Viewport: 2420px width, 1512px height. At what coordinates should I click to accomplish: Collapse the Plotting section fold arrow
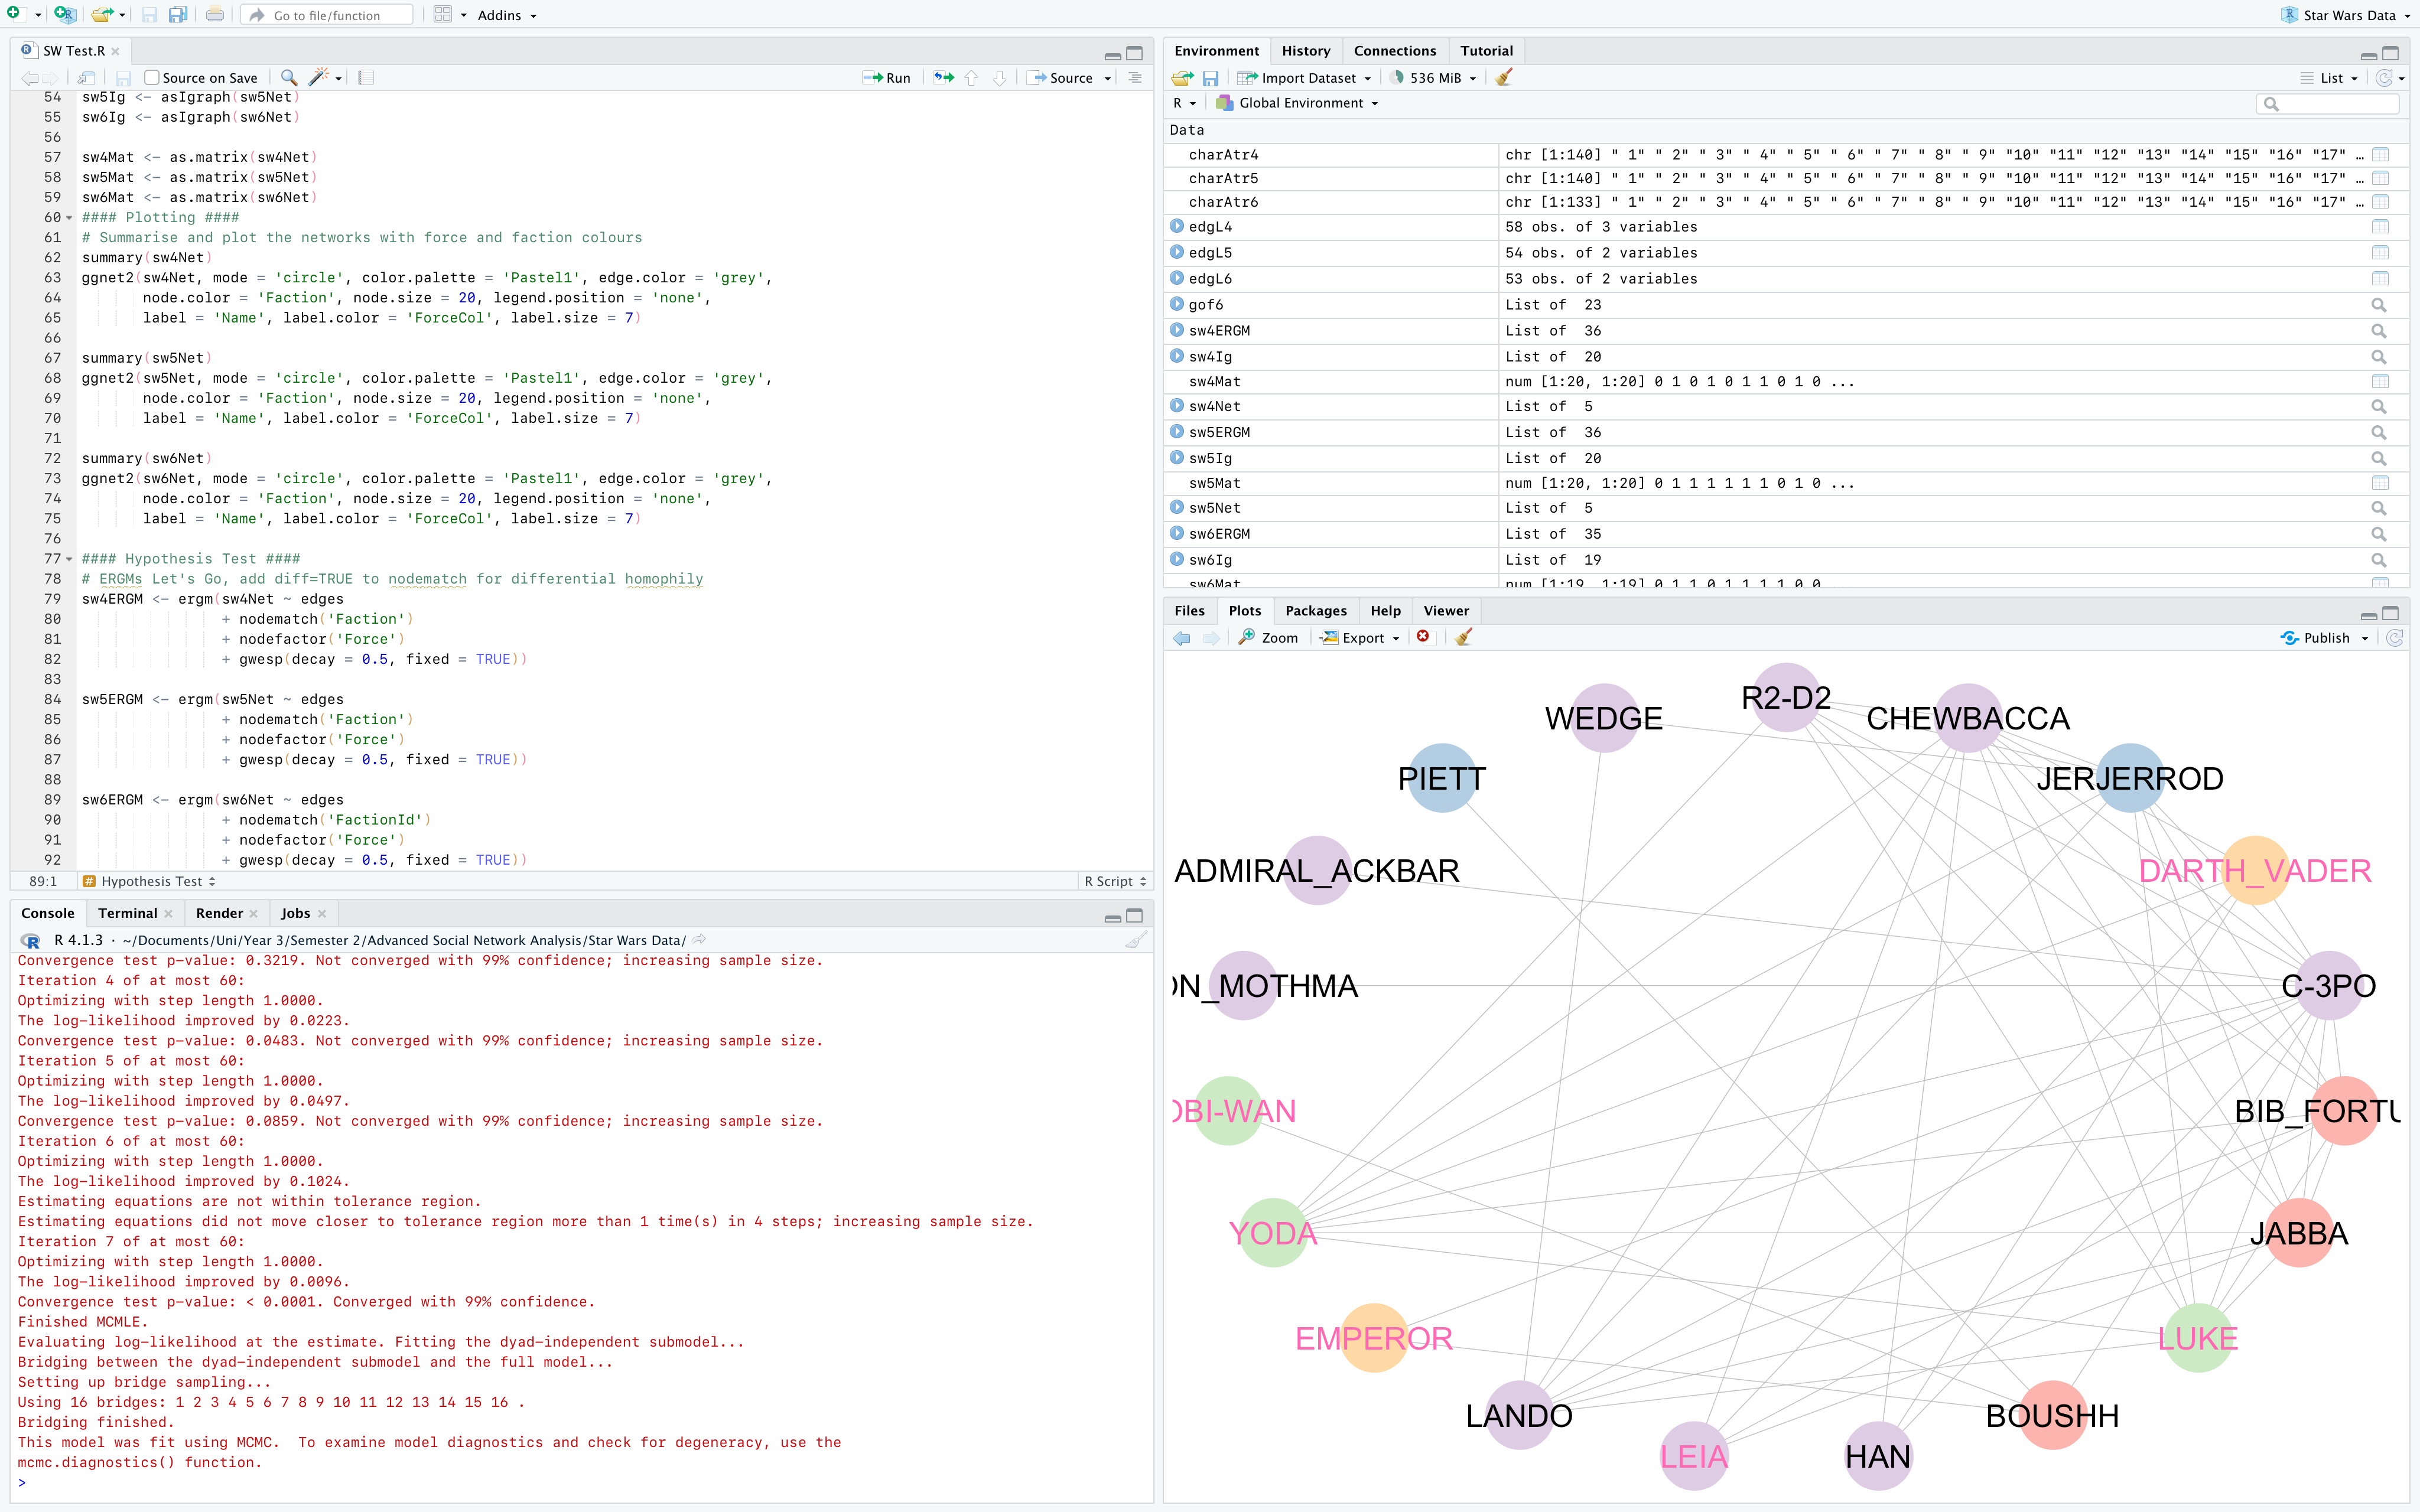click(x=69, y=218)
